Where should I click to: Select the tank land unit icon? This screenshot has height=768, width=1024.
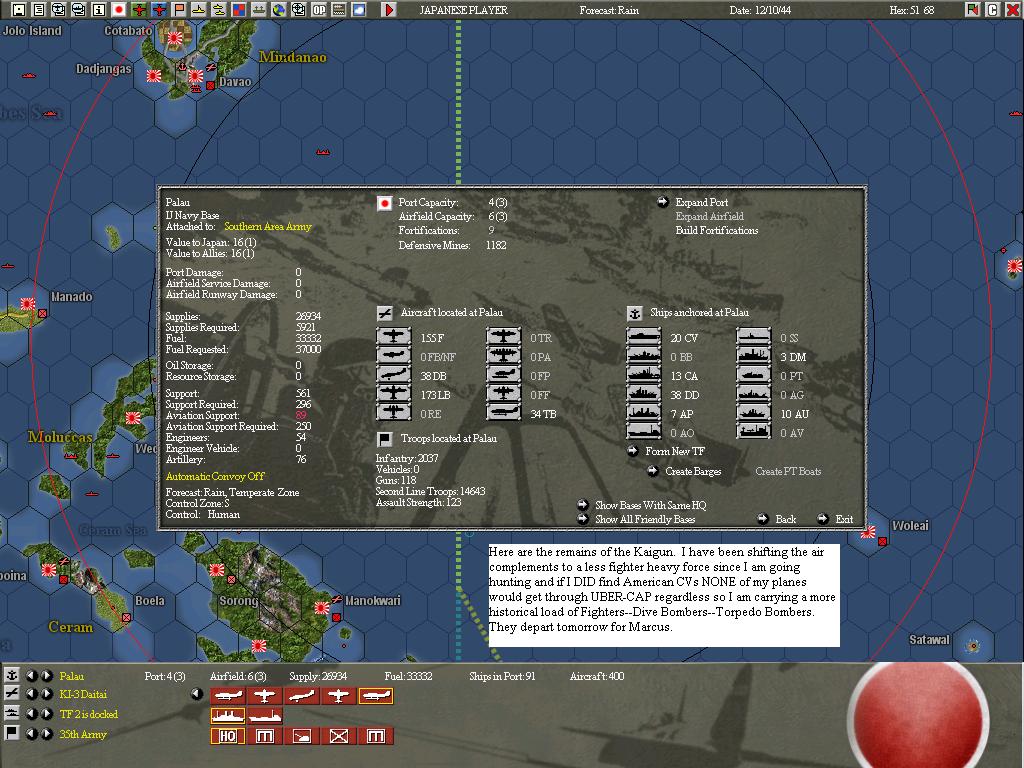302,736
